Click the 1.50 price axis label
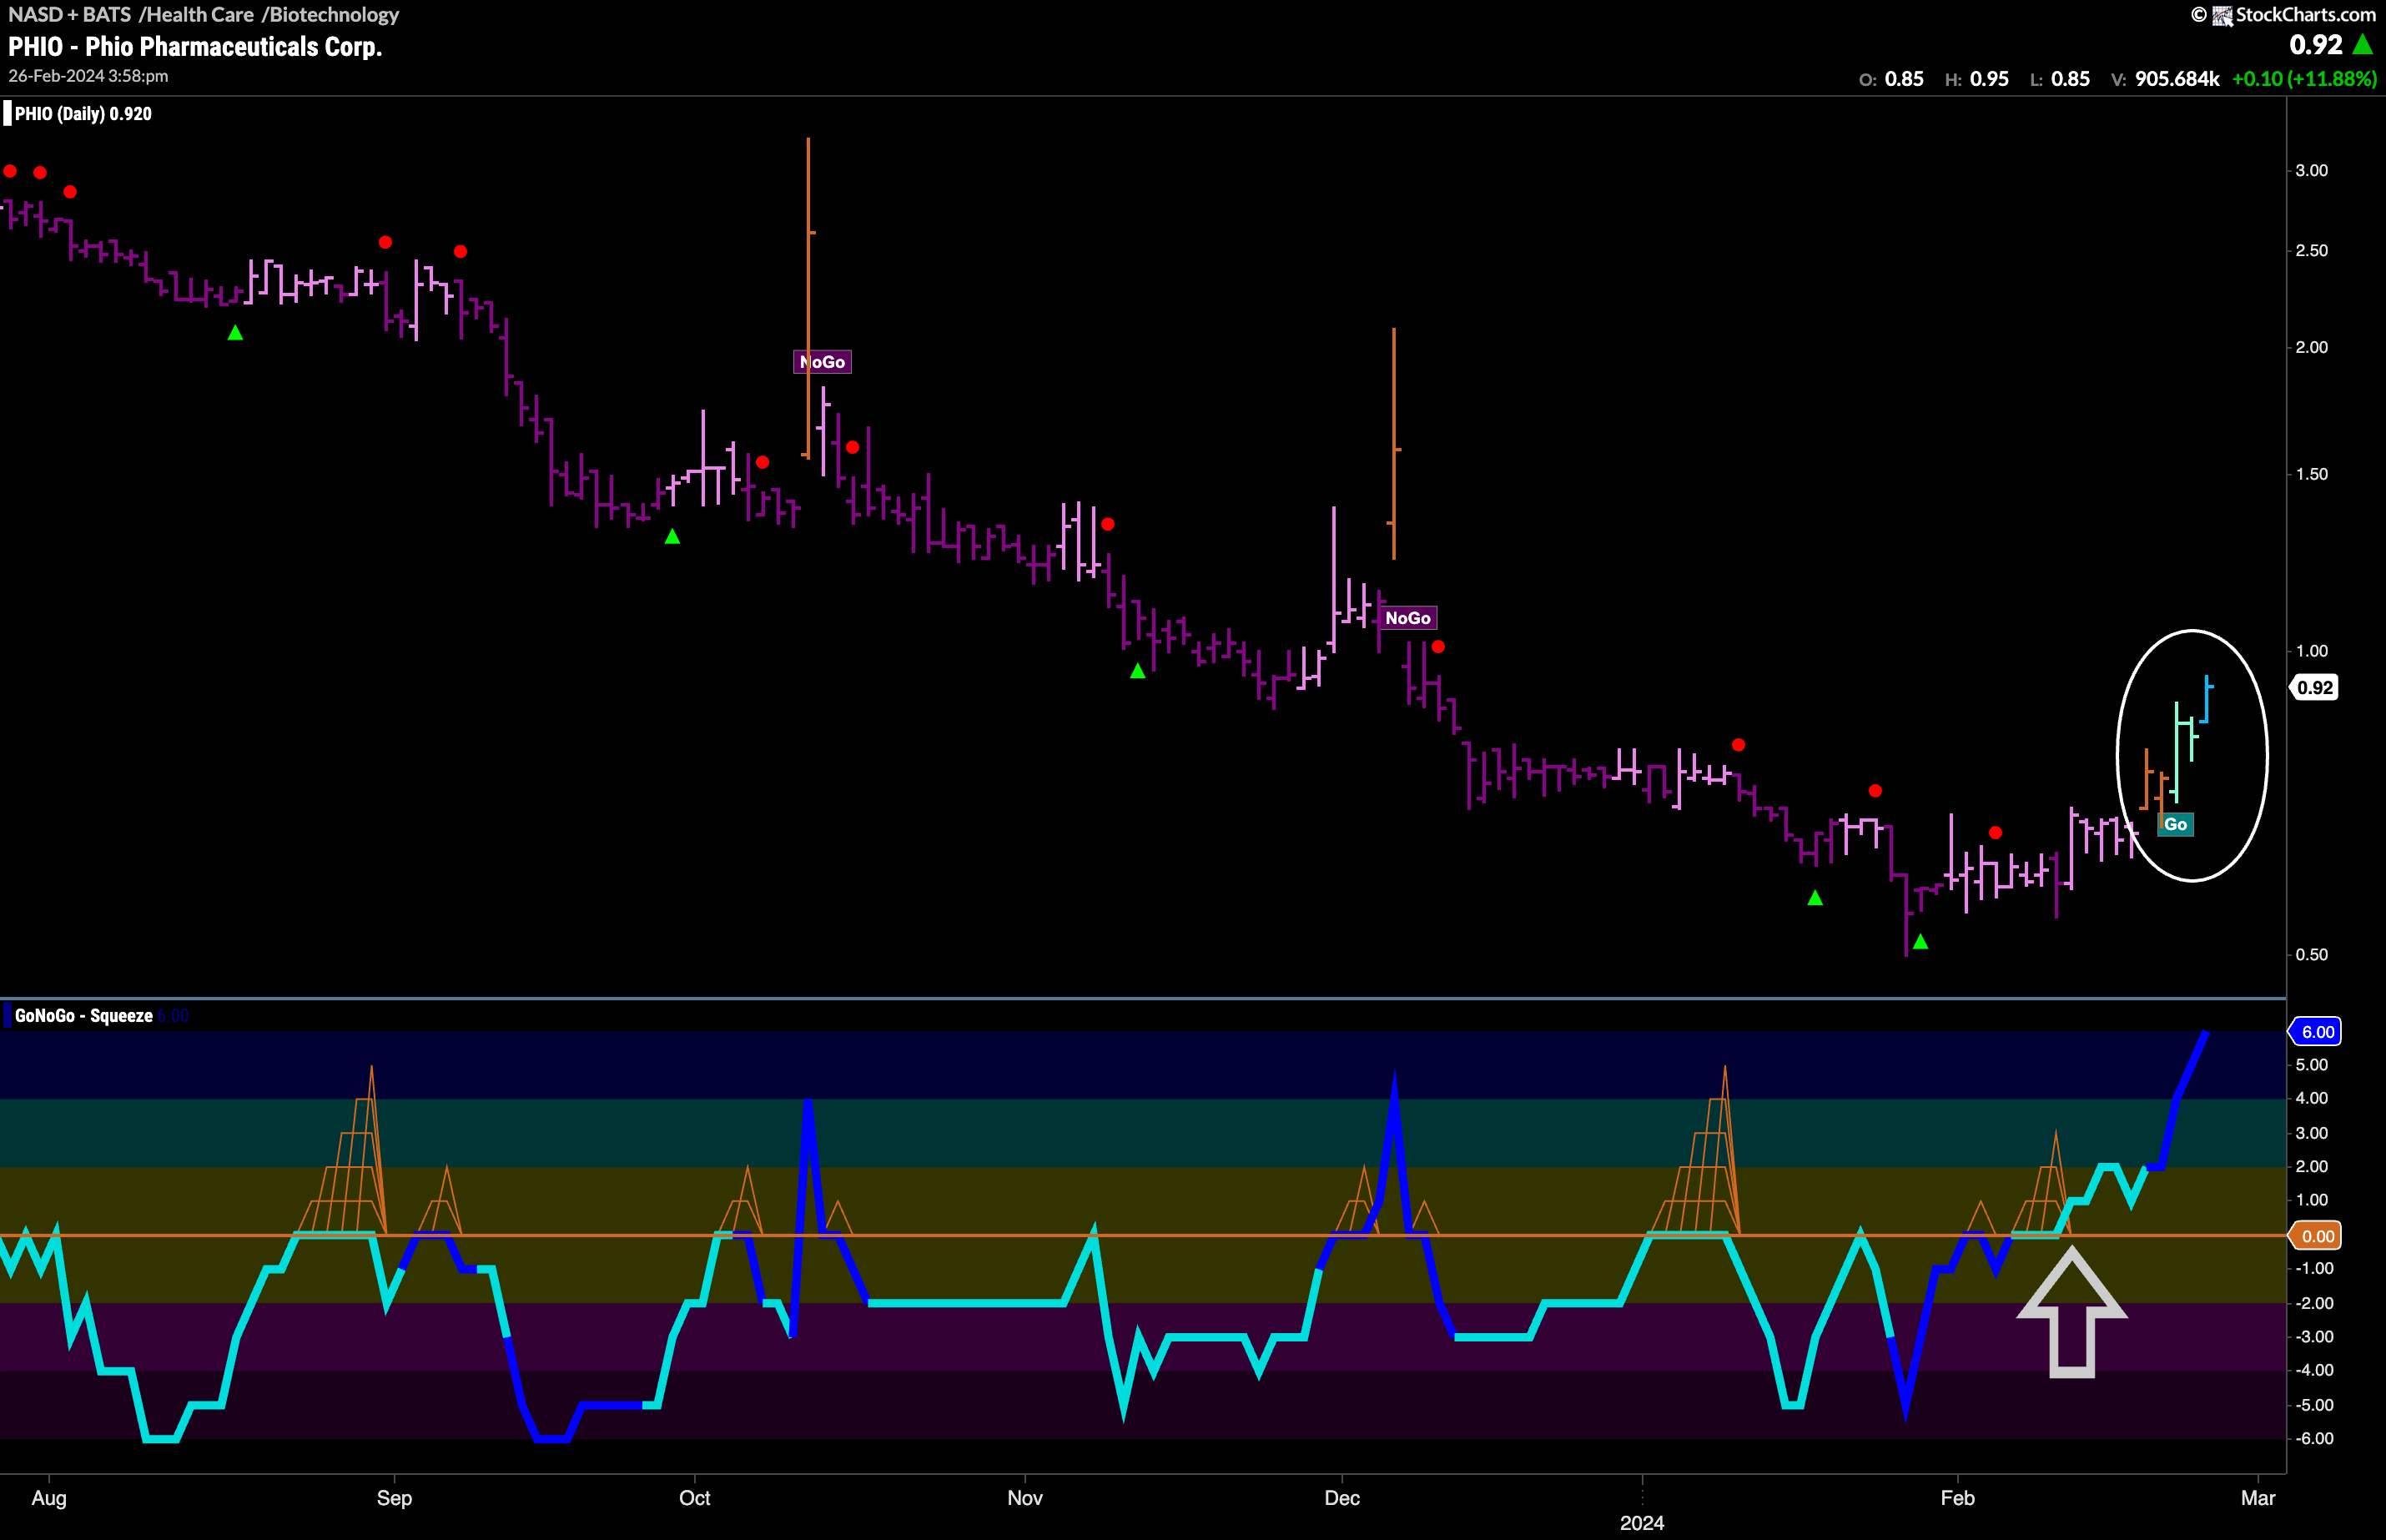 (2311, 474)
